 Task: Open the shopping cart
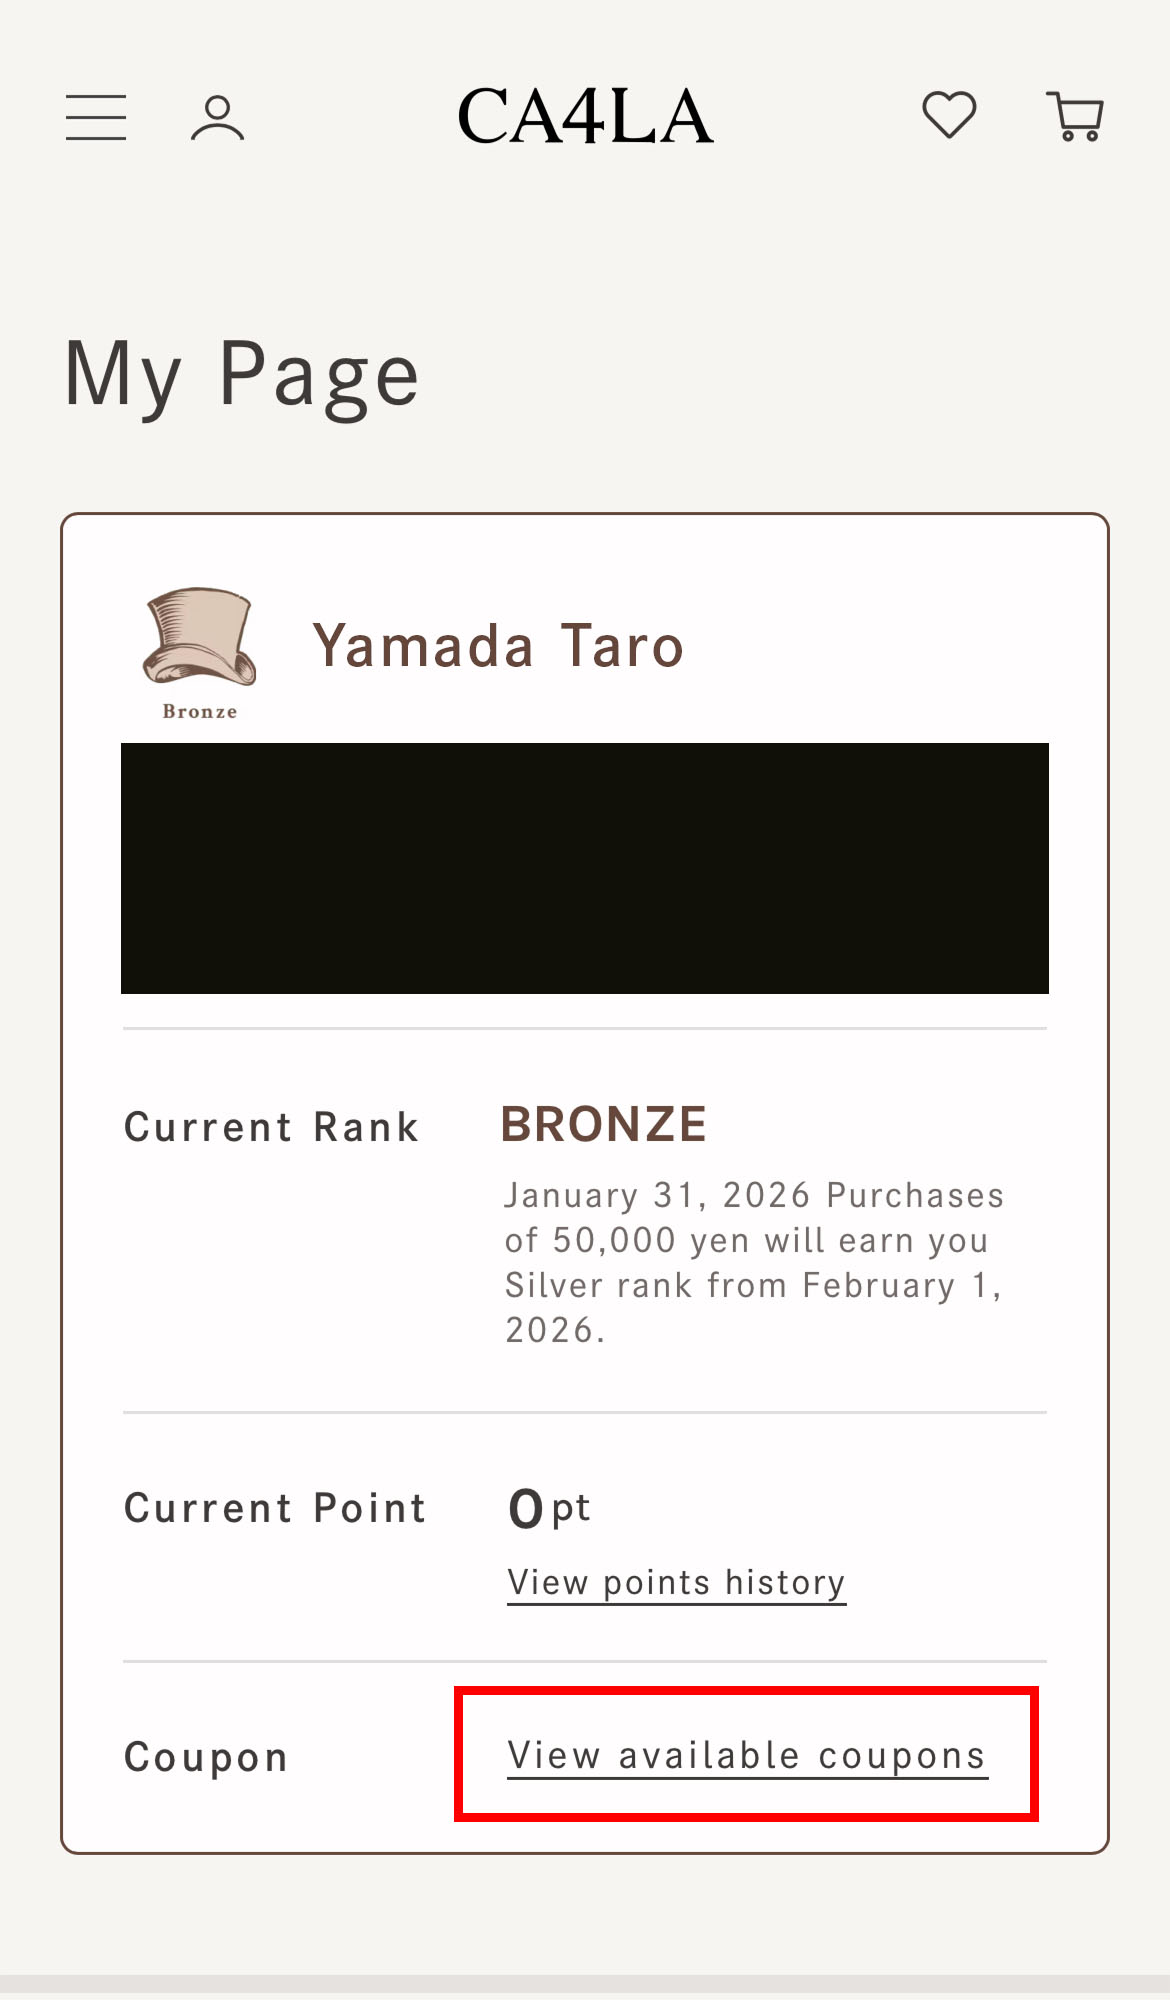[1075, 117]
